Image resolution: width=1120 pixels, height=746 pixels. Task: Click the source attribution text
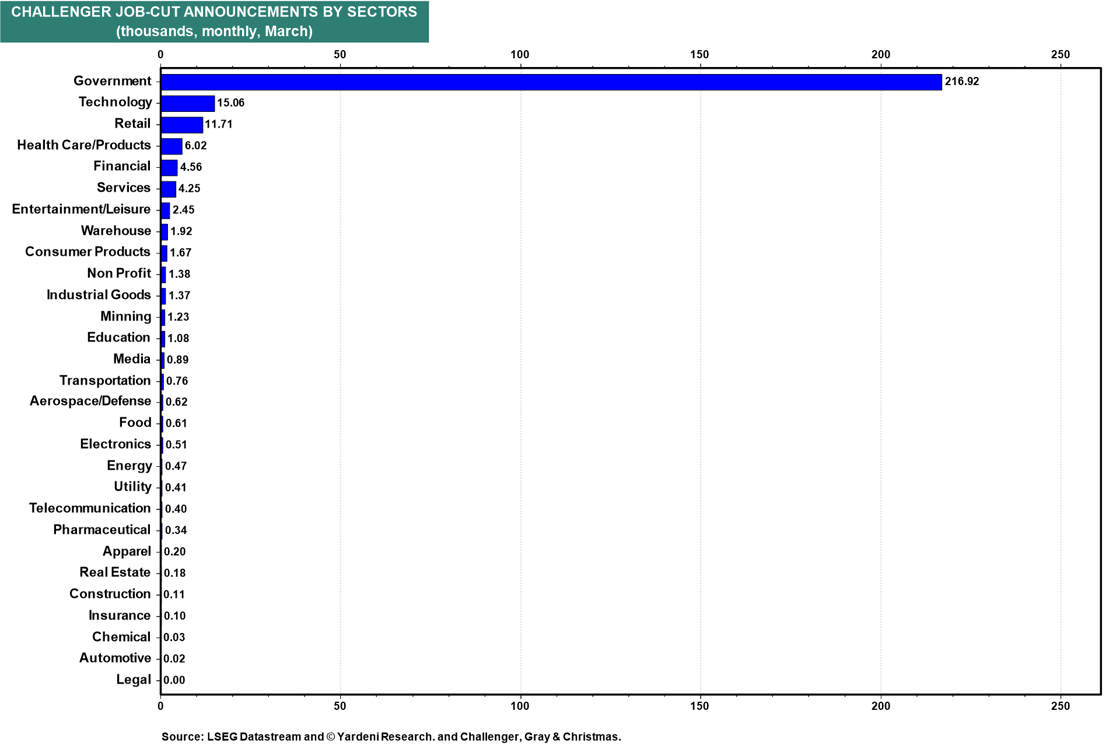click(x=391, y=736)
